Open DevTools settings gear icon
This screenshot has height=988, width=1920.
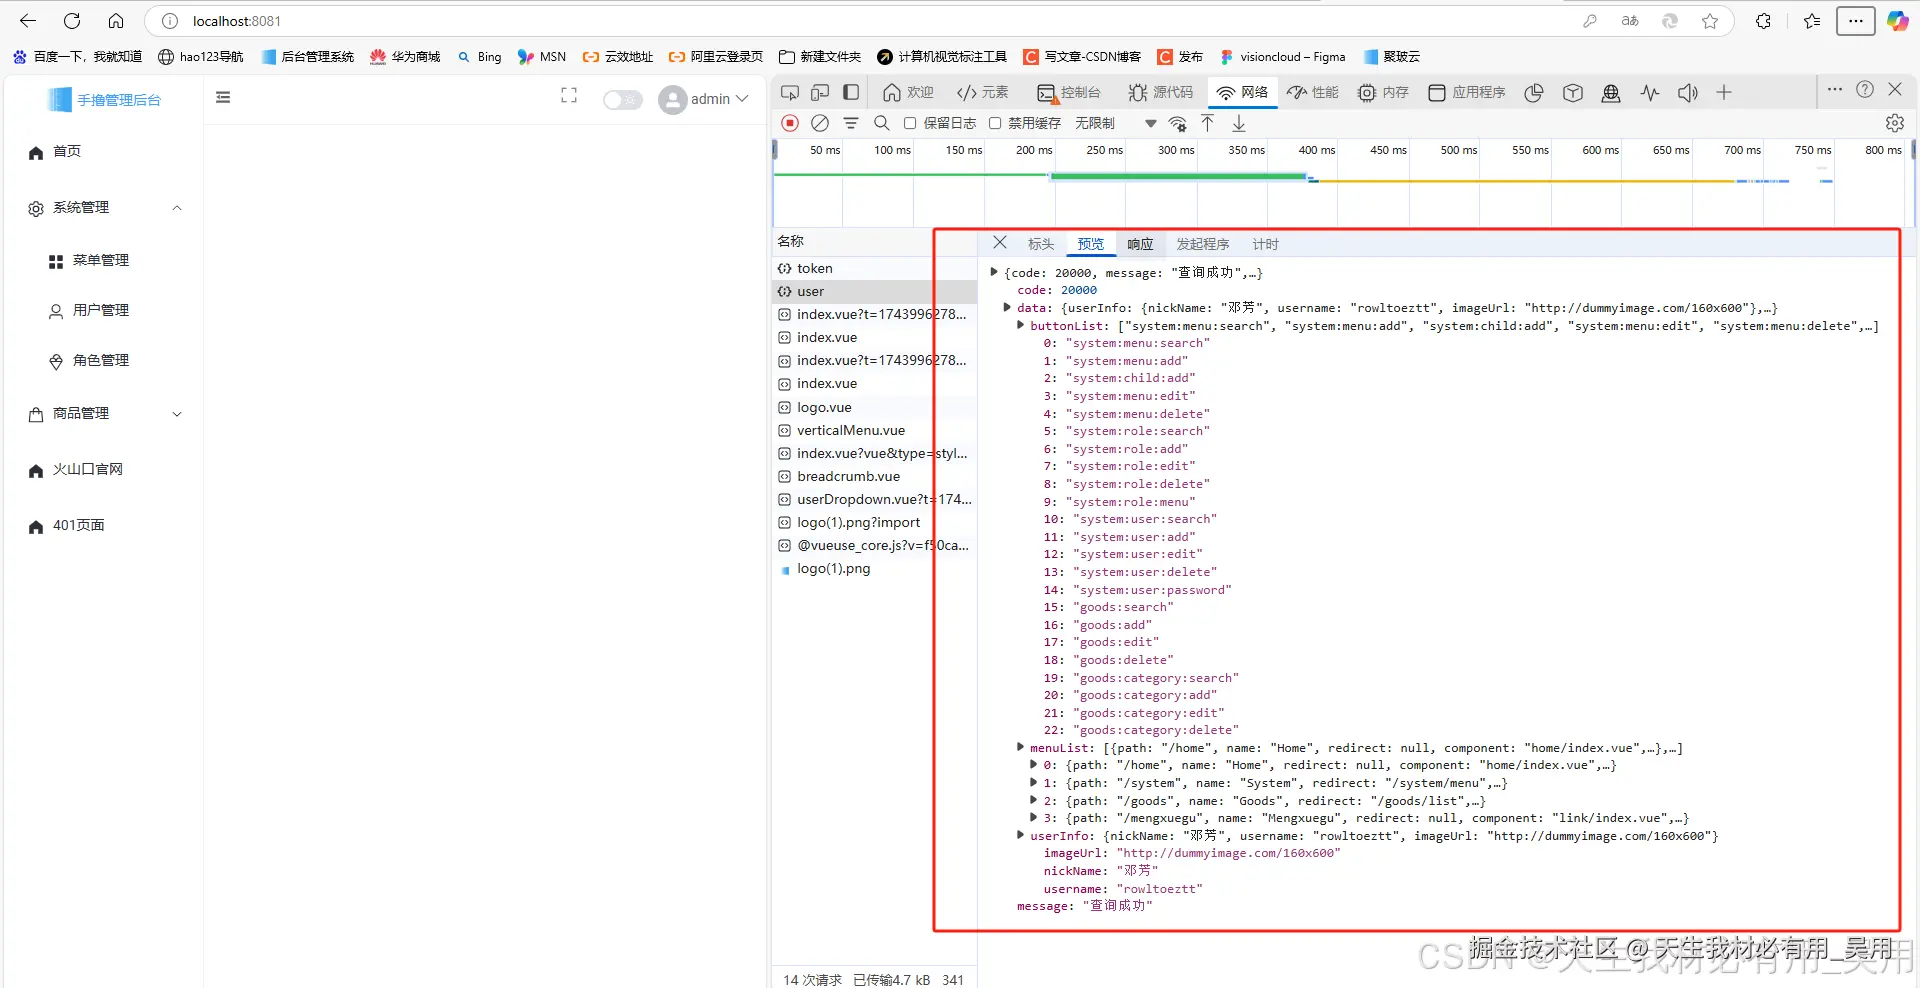[1894, 123]
